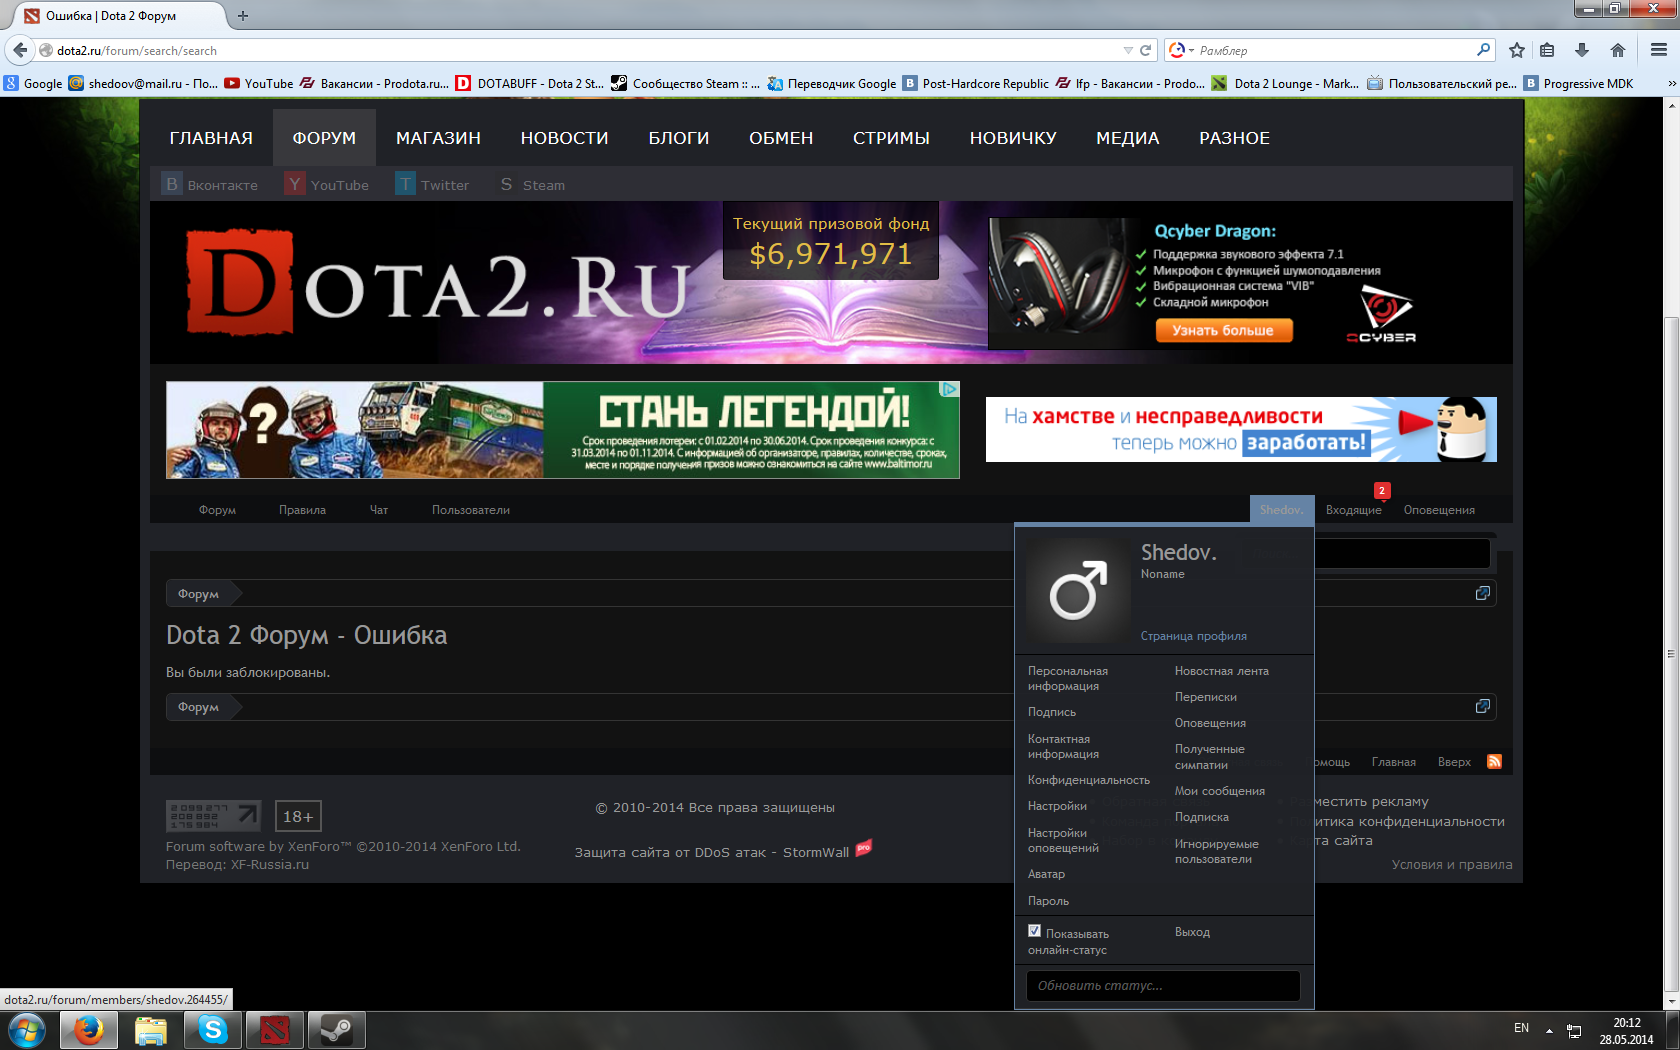
Task: Click the RSS feed icon in the footer
Action: pyautogui.click(x=1494, y=762)
